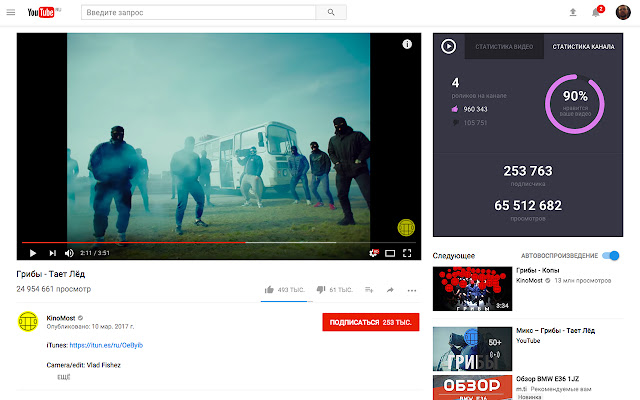Viewport: 640px width, 400px height.
Task: Click the 24 954 661 просмотр text
Action: click(53, 289)
